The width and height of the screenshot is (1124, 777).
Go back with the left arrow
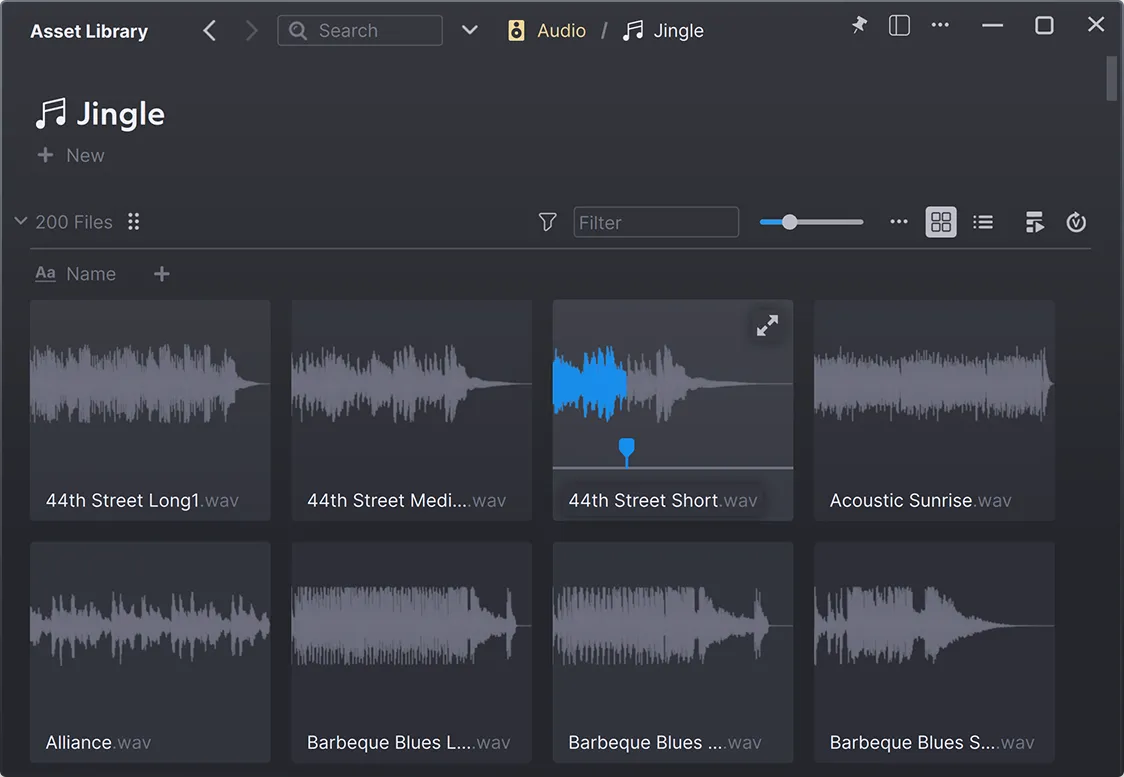210,31
